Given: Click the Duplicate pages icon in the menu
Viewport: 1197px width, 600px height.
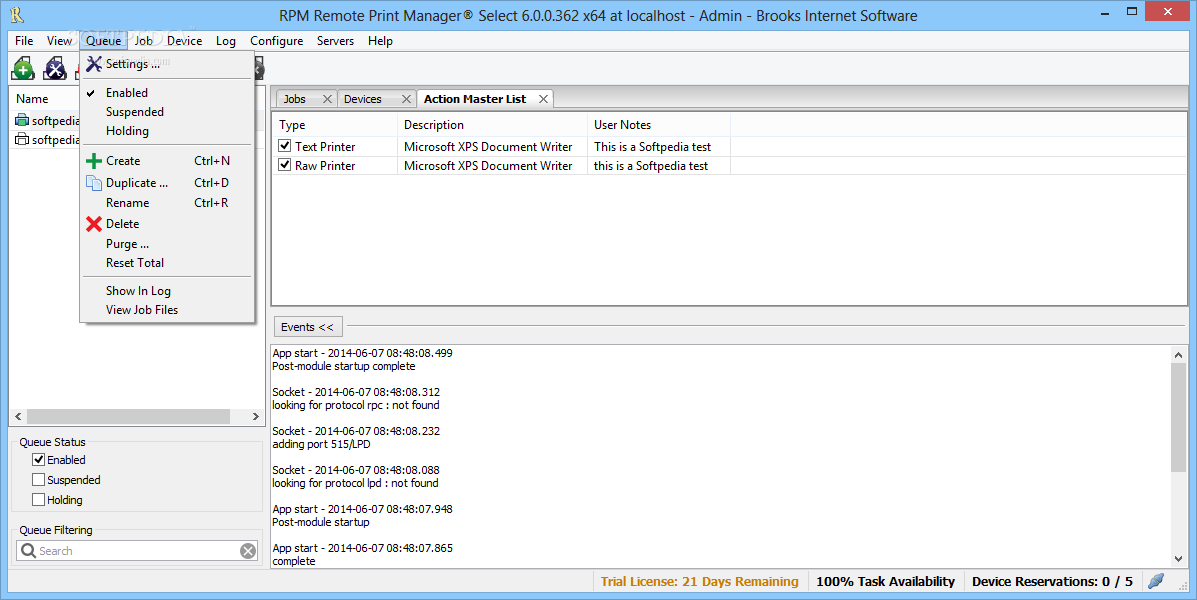Looking at the screenshot, I should pyautogui.click(x=94, y=183).
